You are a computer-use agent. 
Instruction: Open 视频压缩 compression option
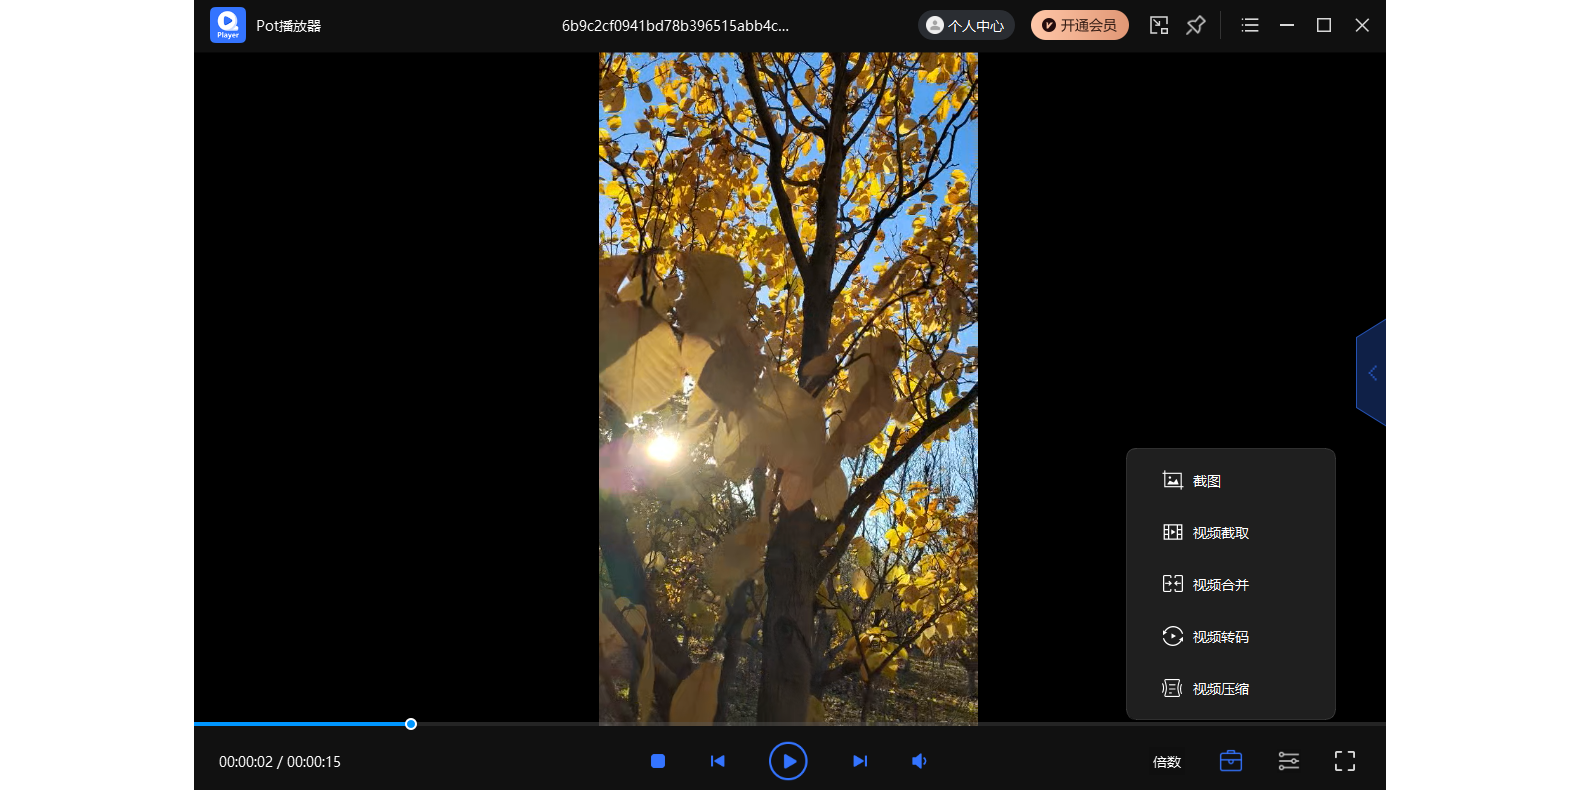(x=1220, y=689)
